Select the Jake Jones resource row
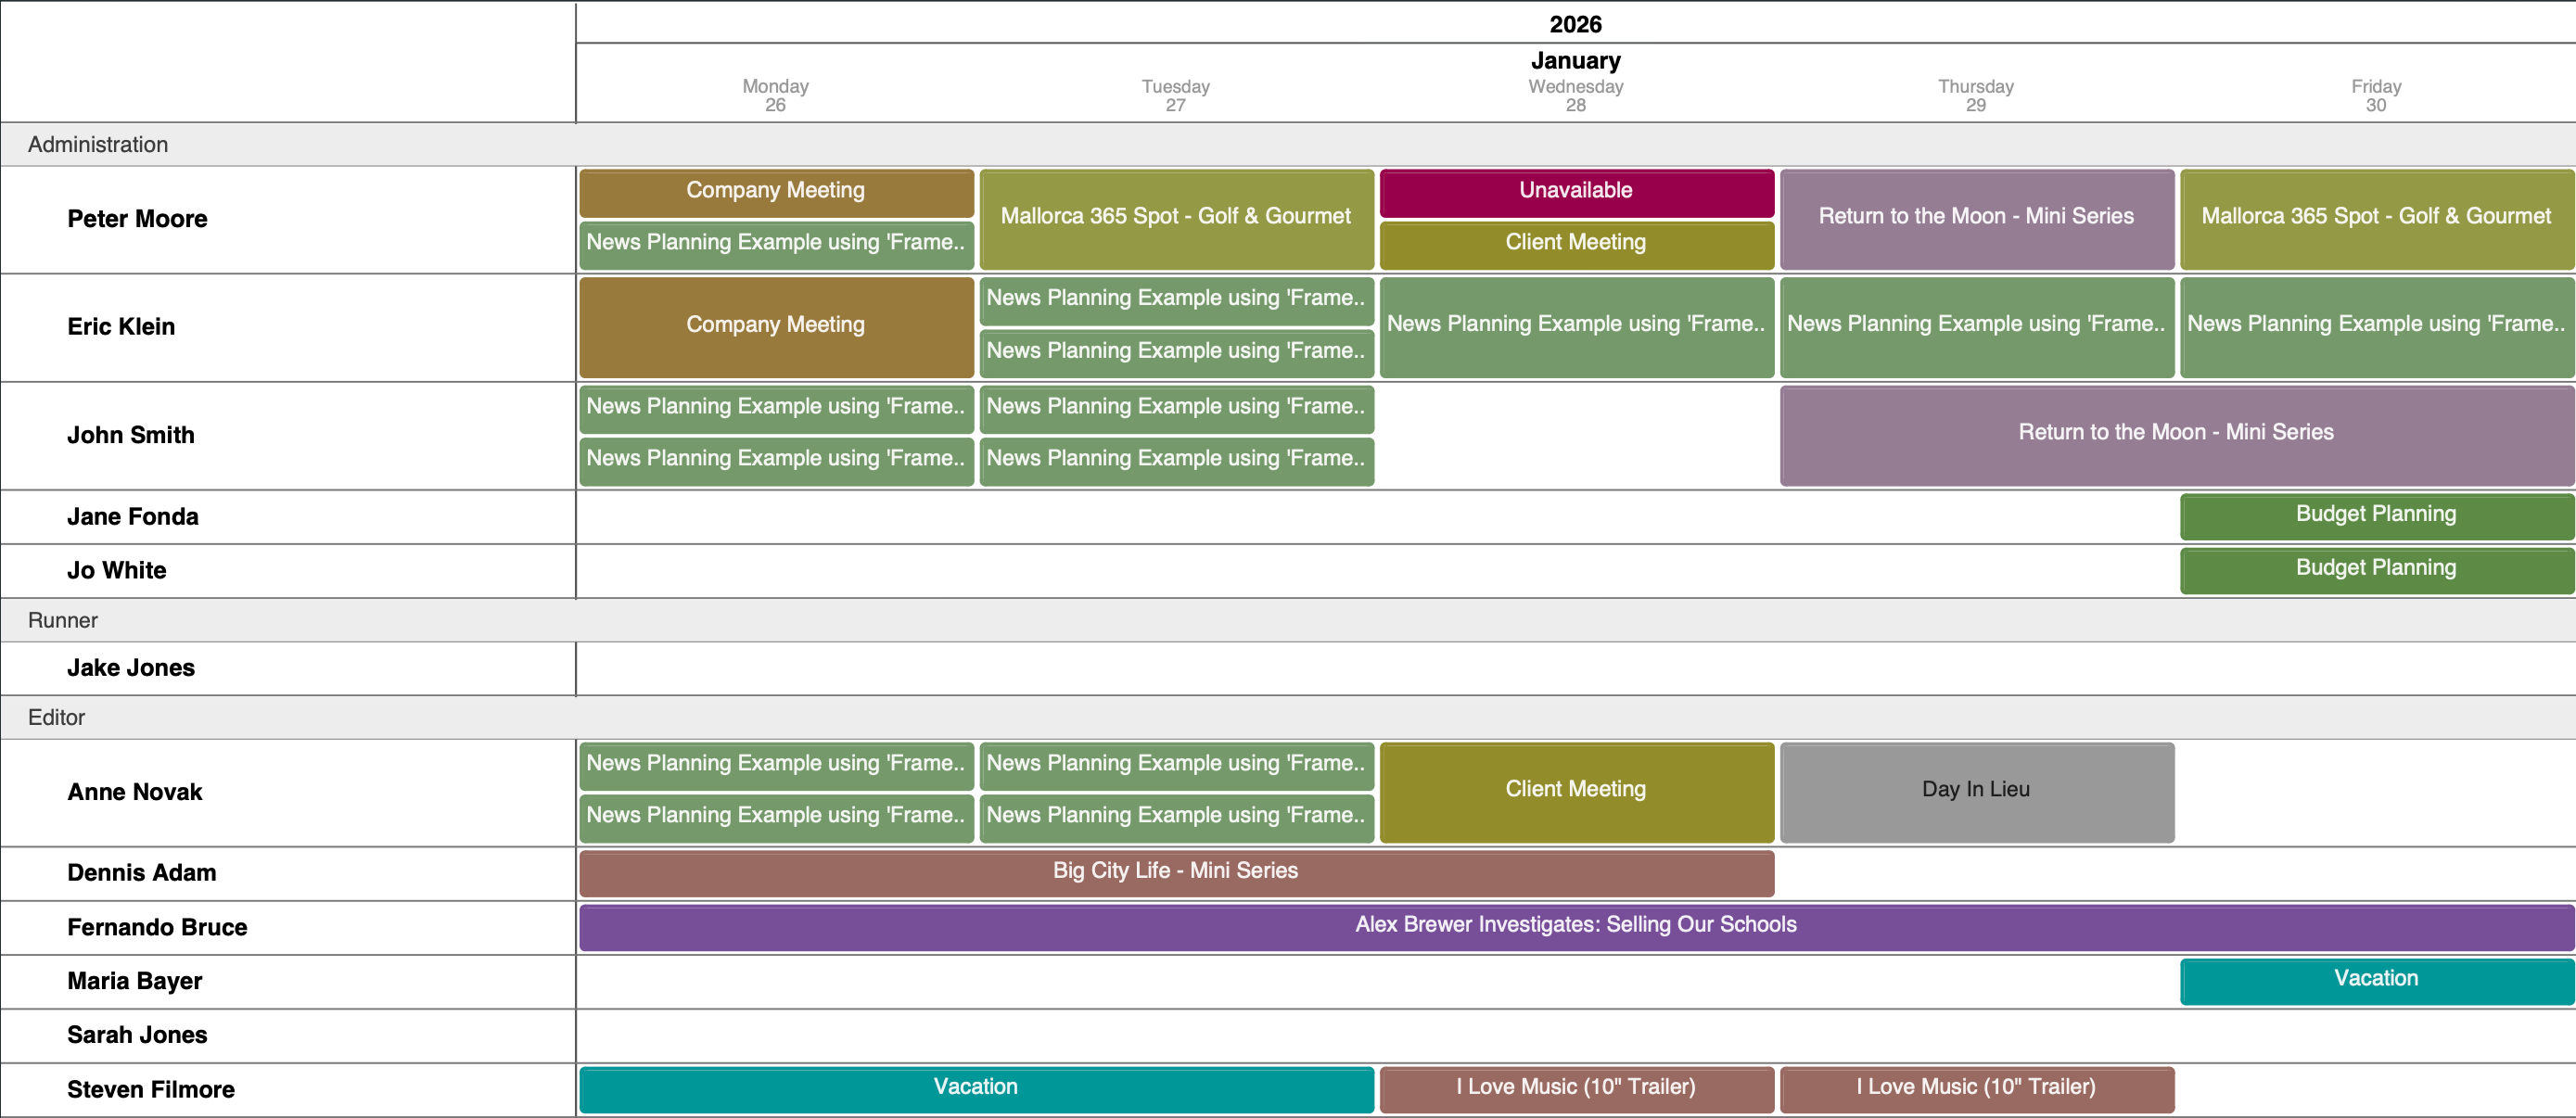2576x1118 pixels. (131, 668)
